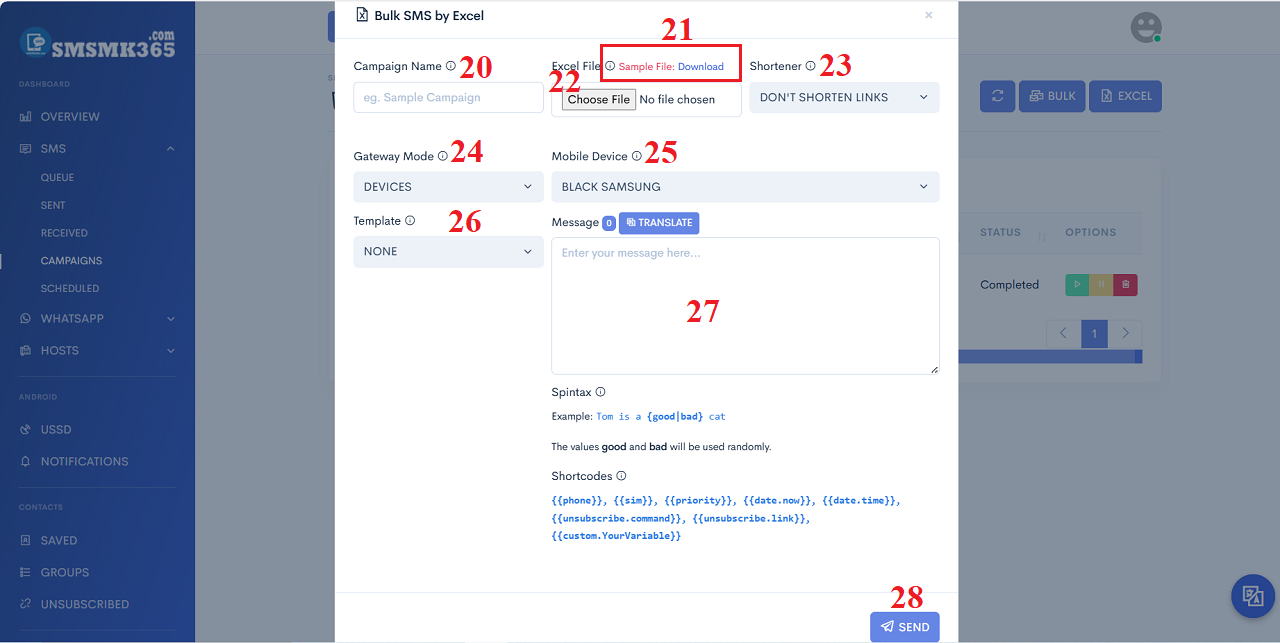Click the sample file Download link
Viewport: 1280px width, 643px height.
coord(700,67)
